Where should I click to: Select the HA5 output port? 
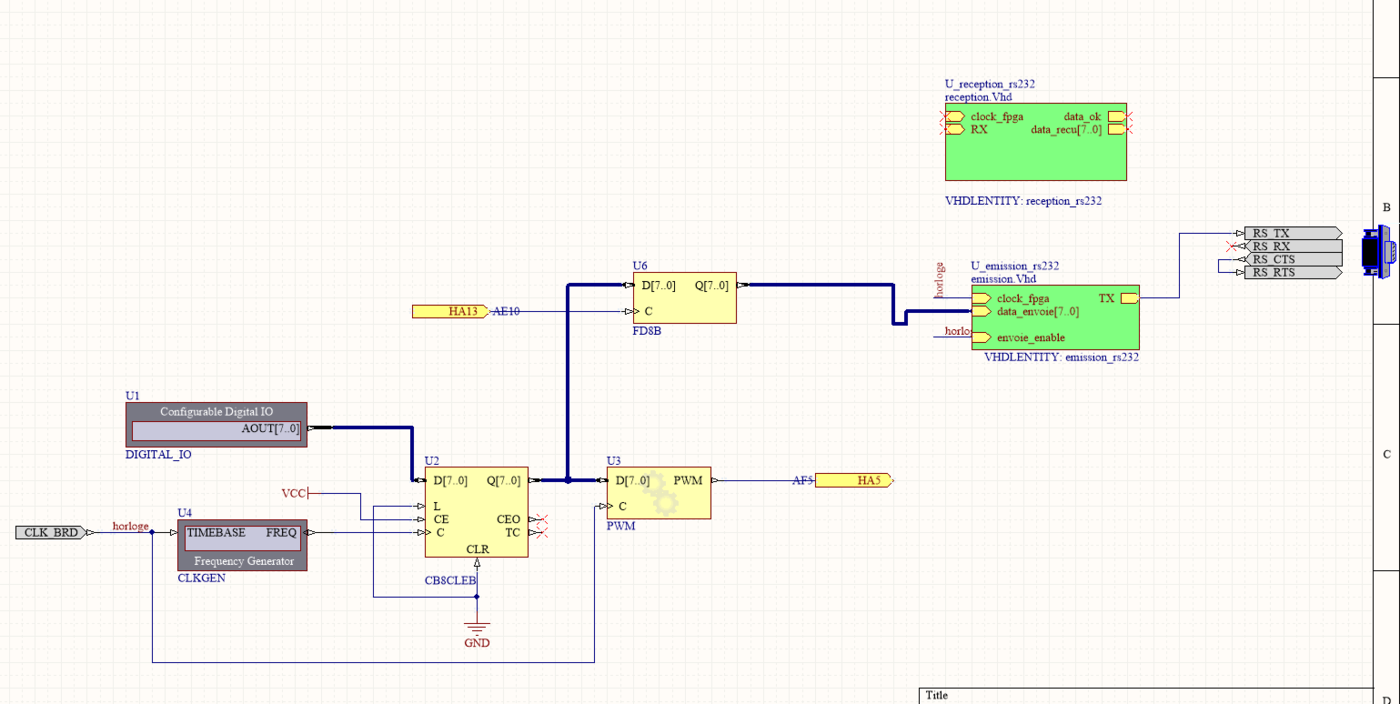coord(853,481)
